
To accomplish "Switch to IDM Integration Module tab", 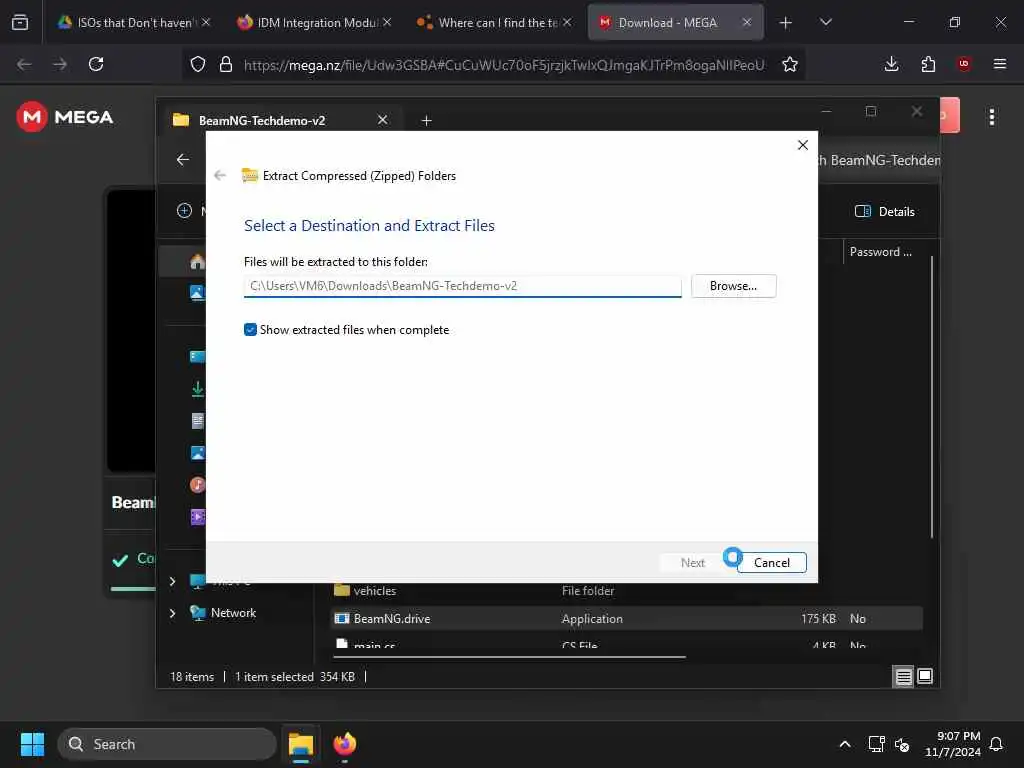I will 313,23.
